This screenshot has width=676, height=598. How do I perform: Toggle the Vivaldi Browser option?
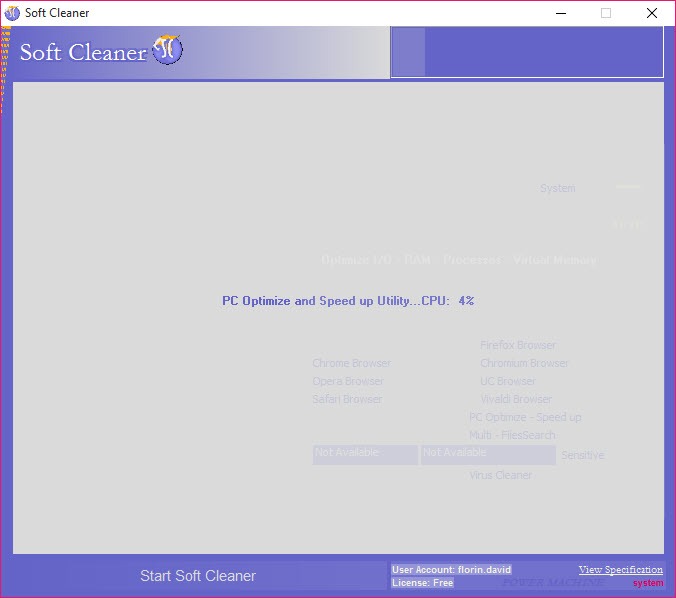click(x=515, y=400)
